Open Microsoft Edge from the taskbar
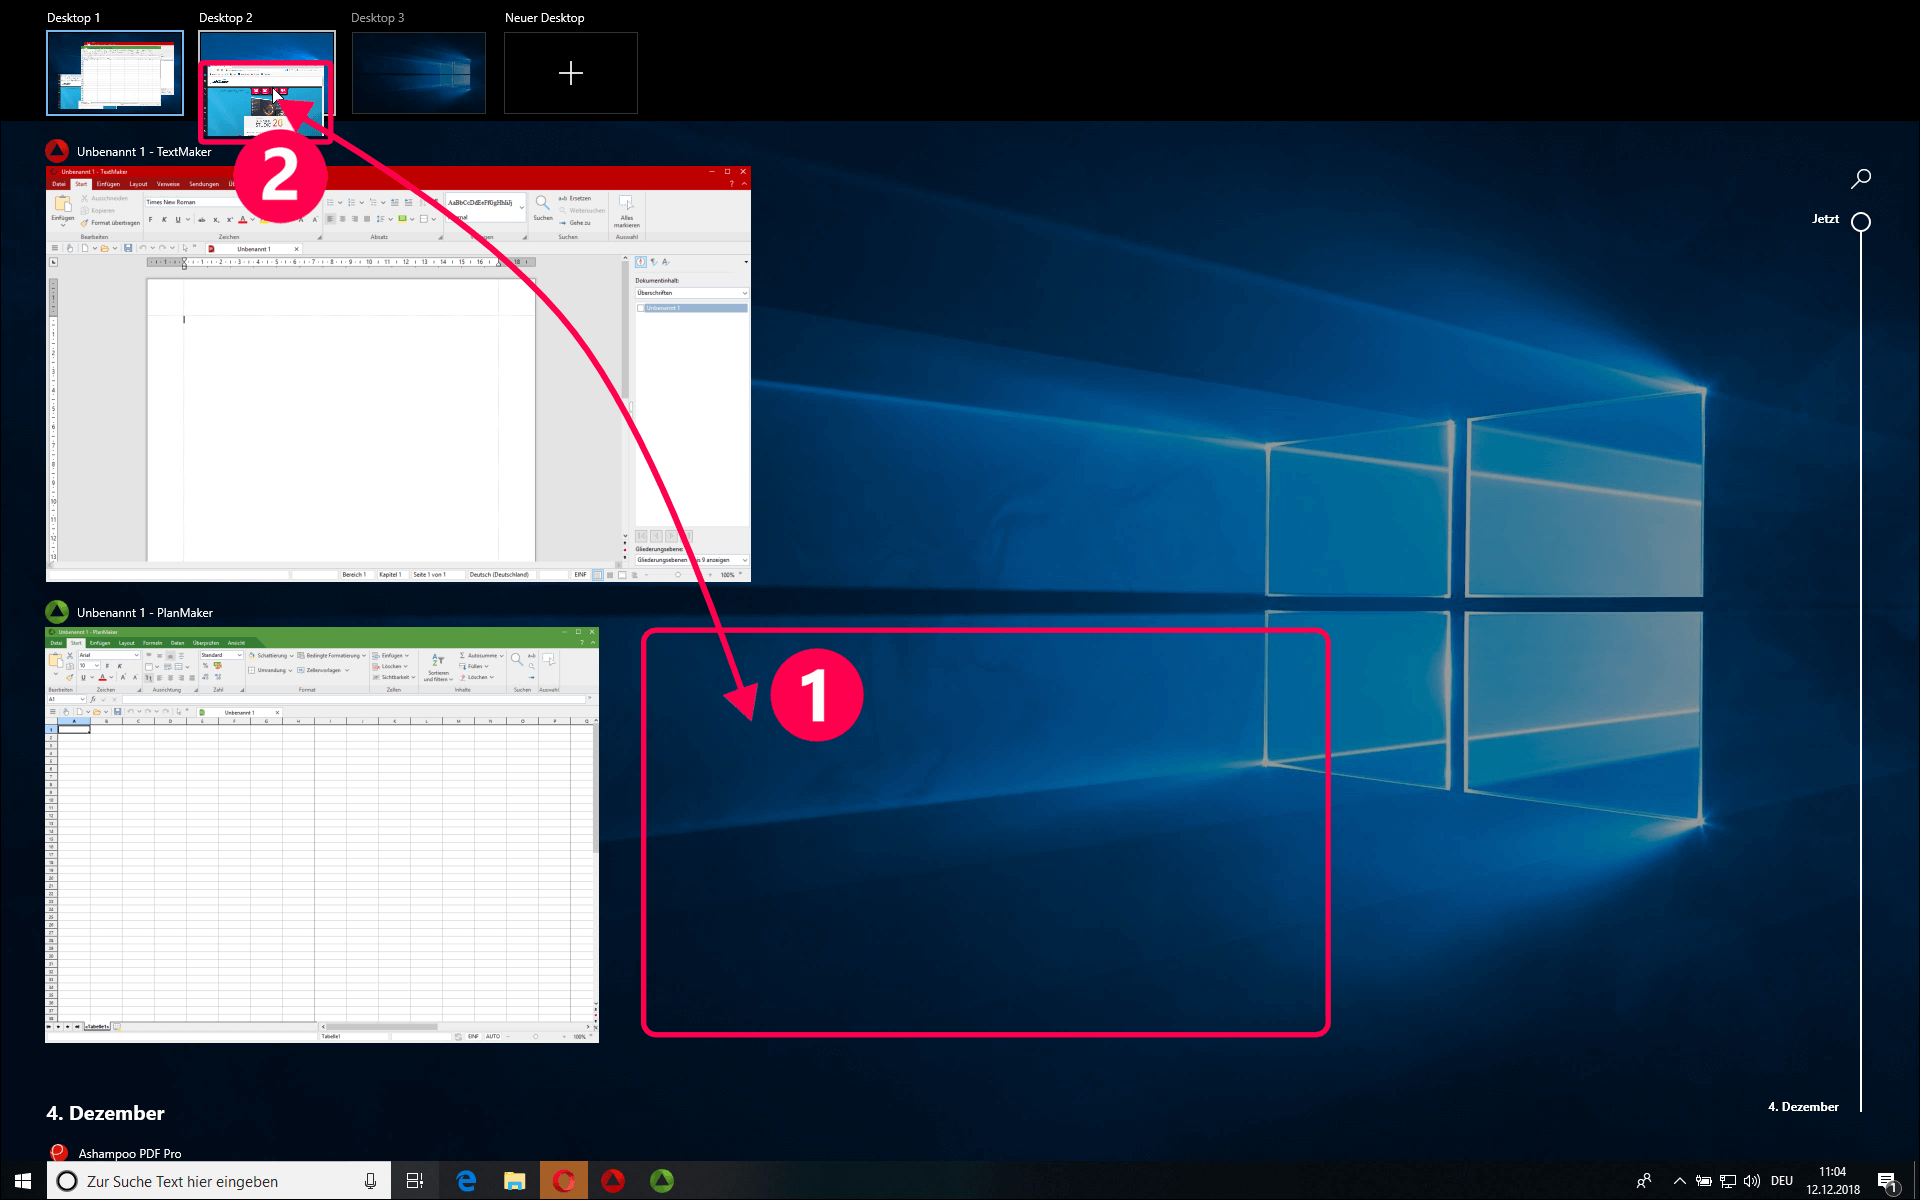 point(466,1181)
